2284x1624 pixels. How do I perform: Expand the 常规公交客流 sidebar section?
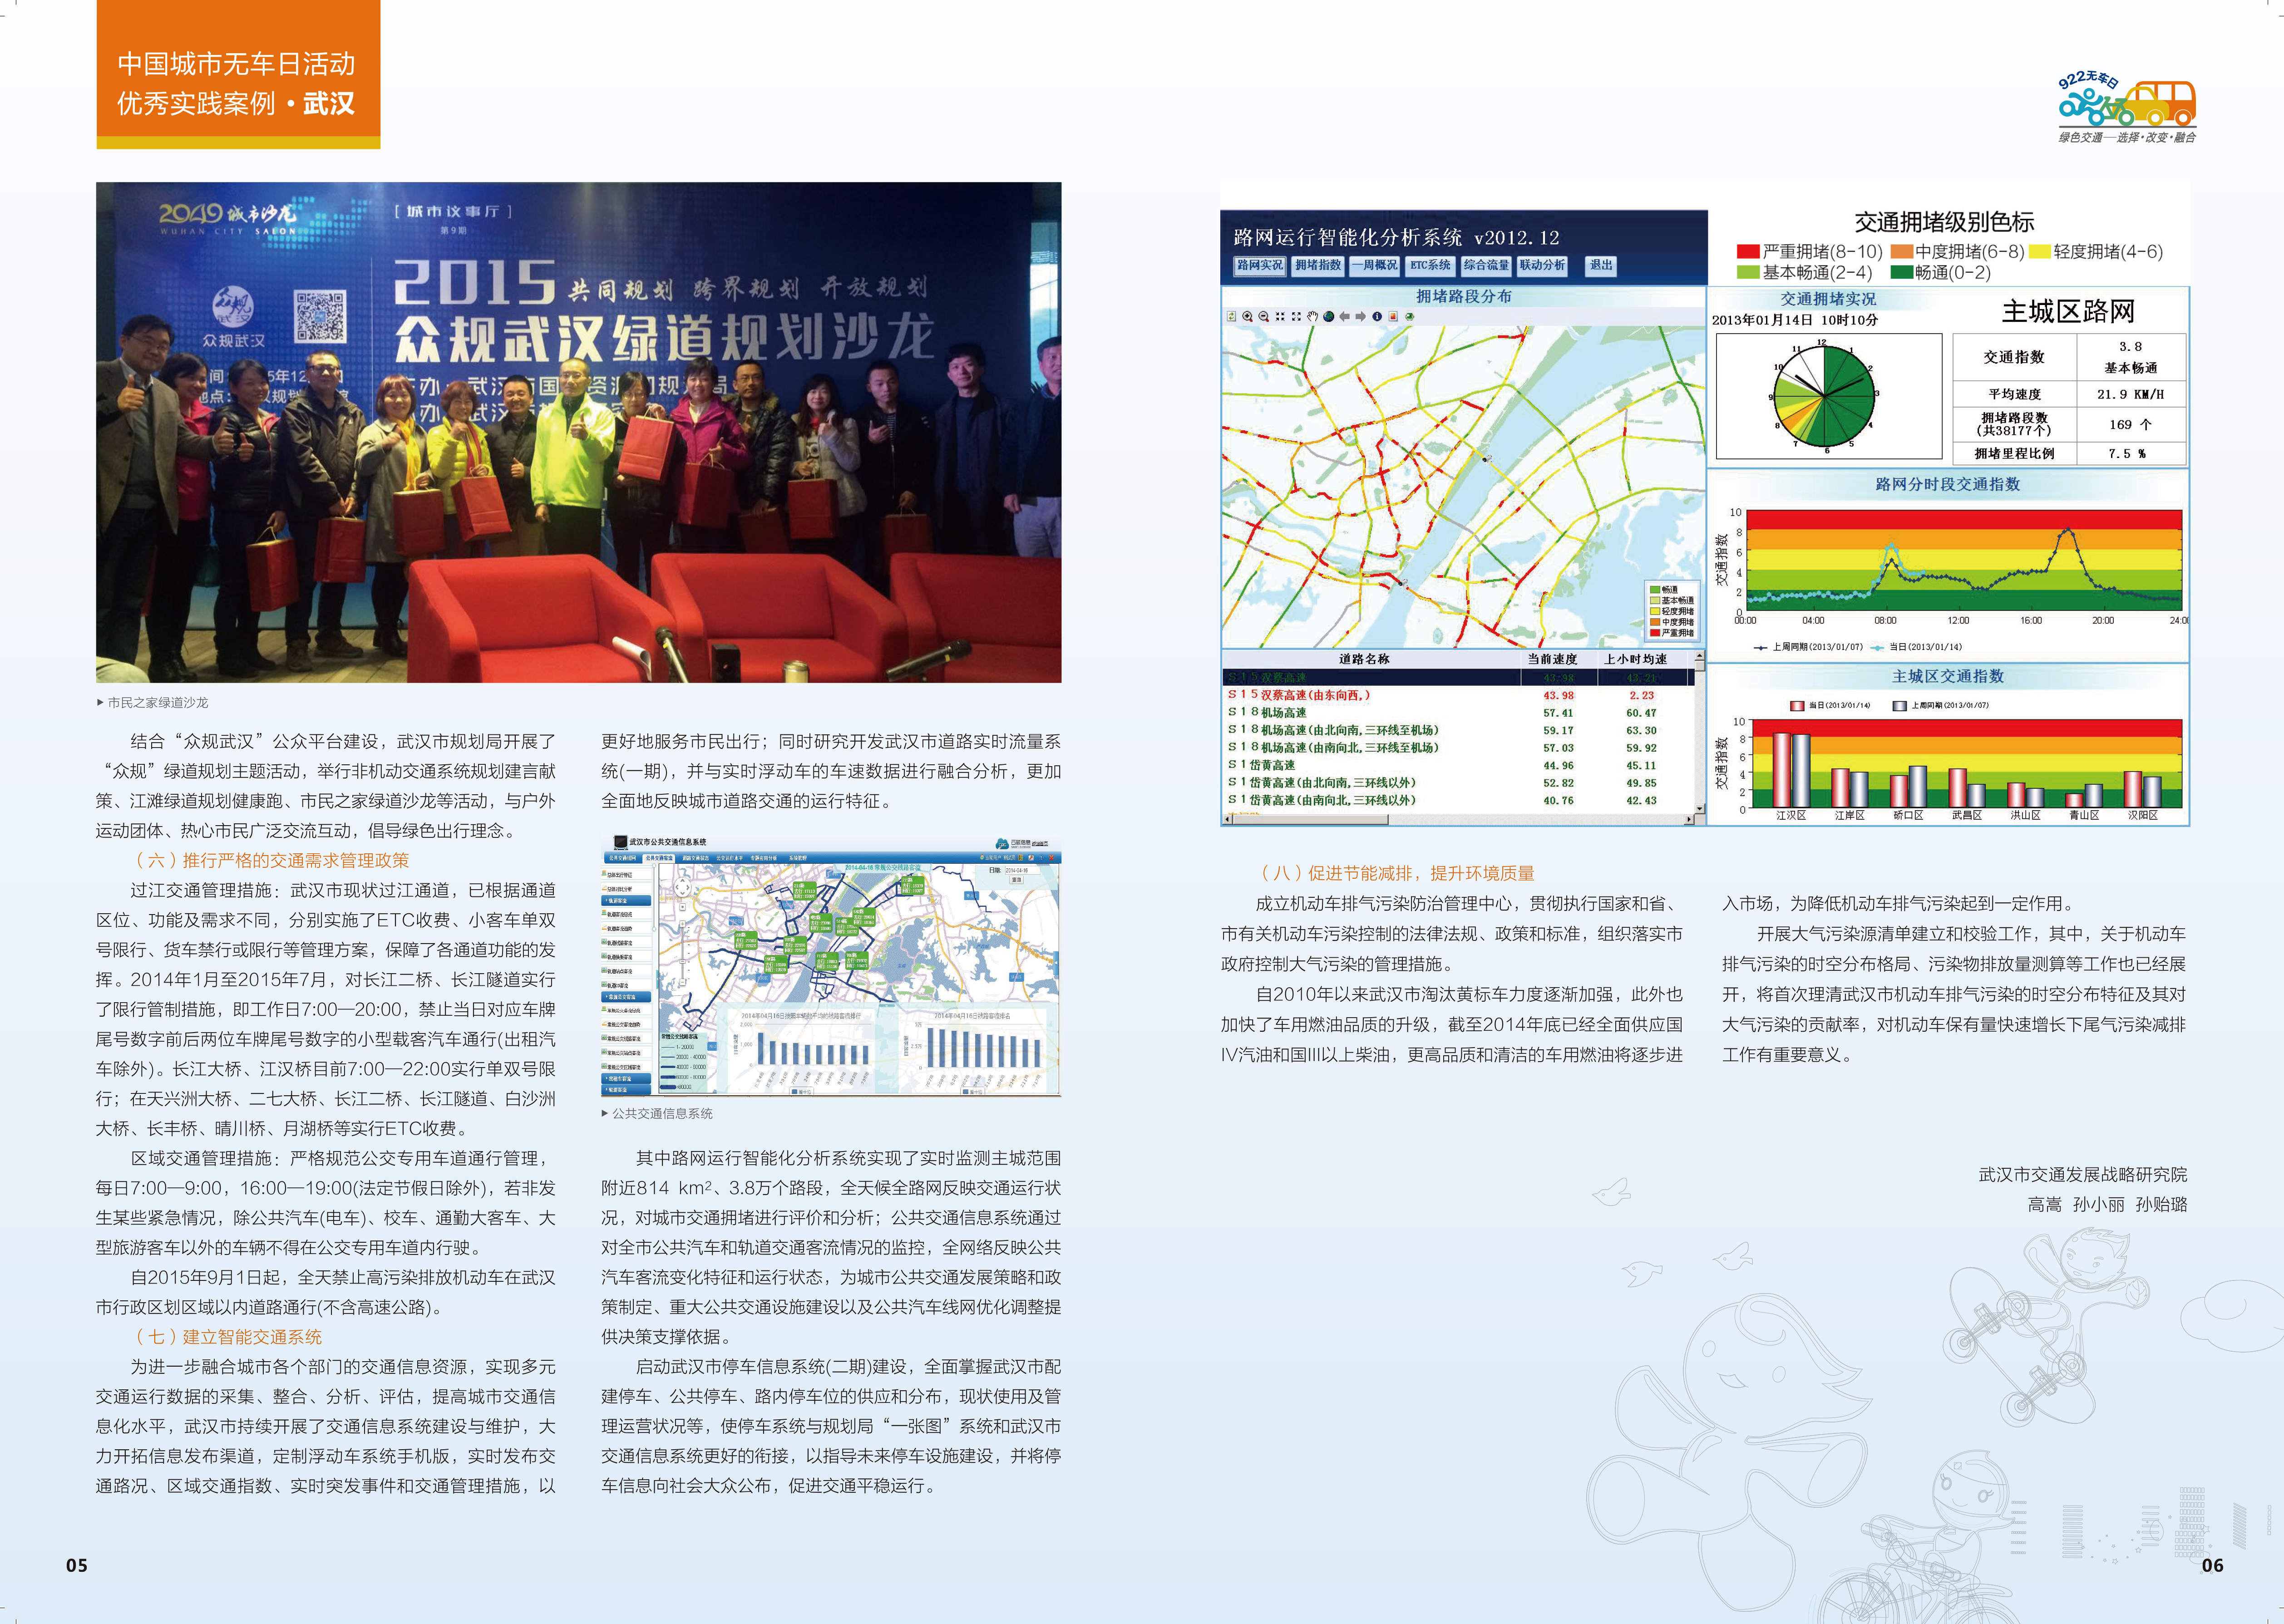pos(626,997)
